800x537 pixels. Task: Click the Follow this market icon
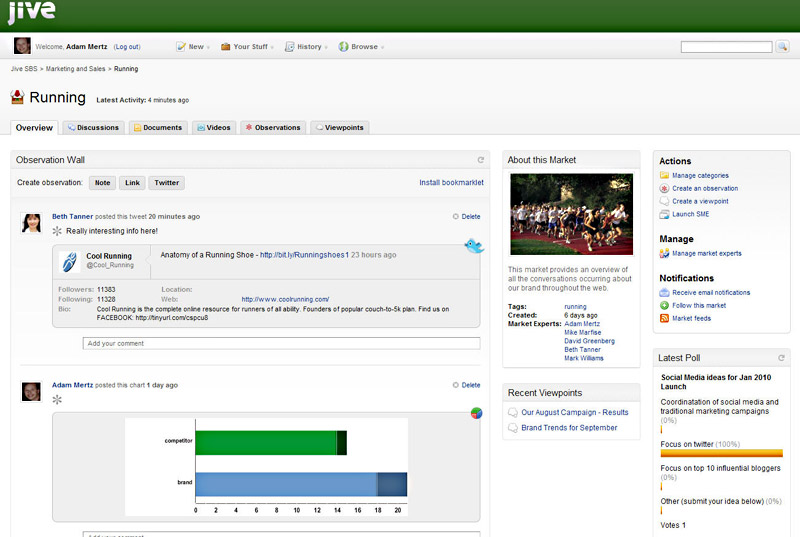(x=664, y=305)
